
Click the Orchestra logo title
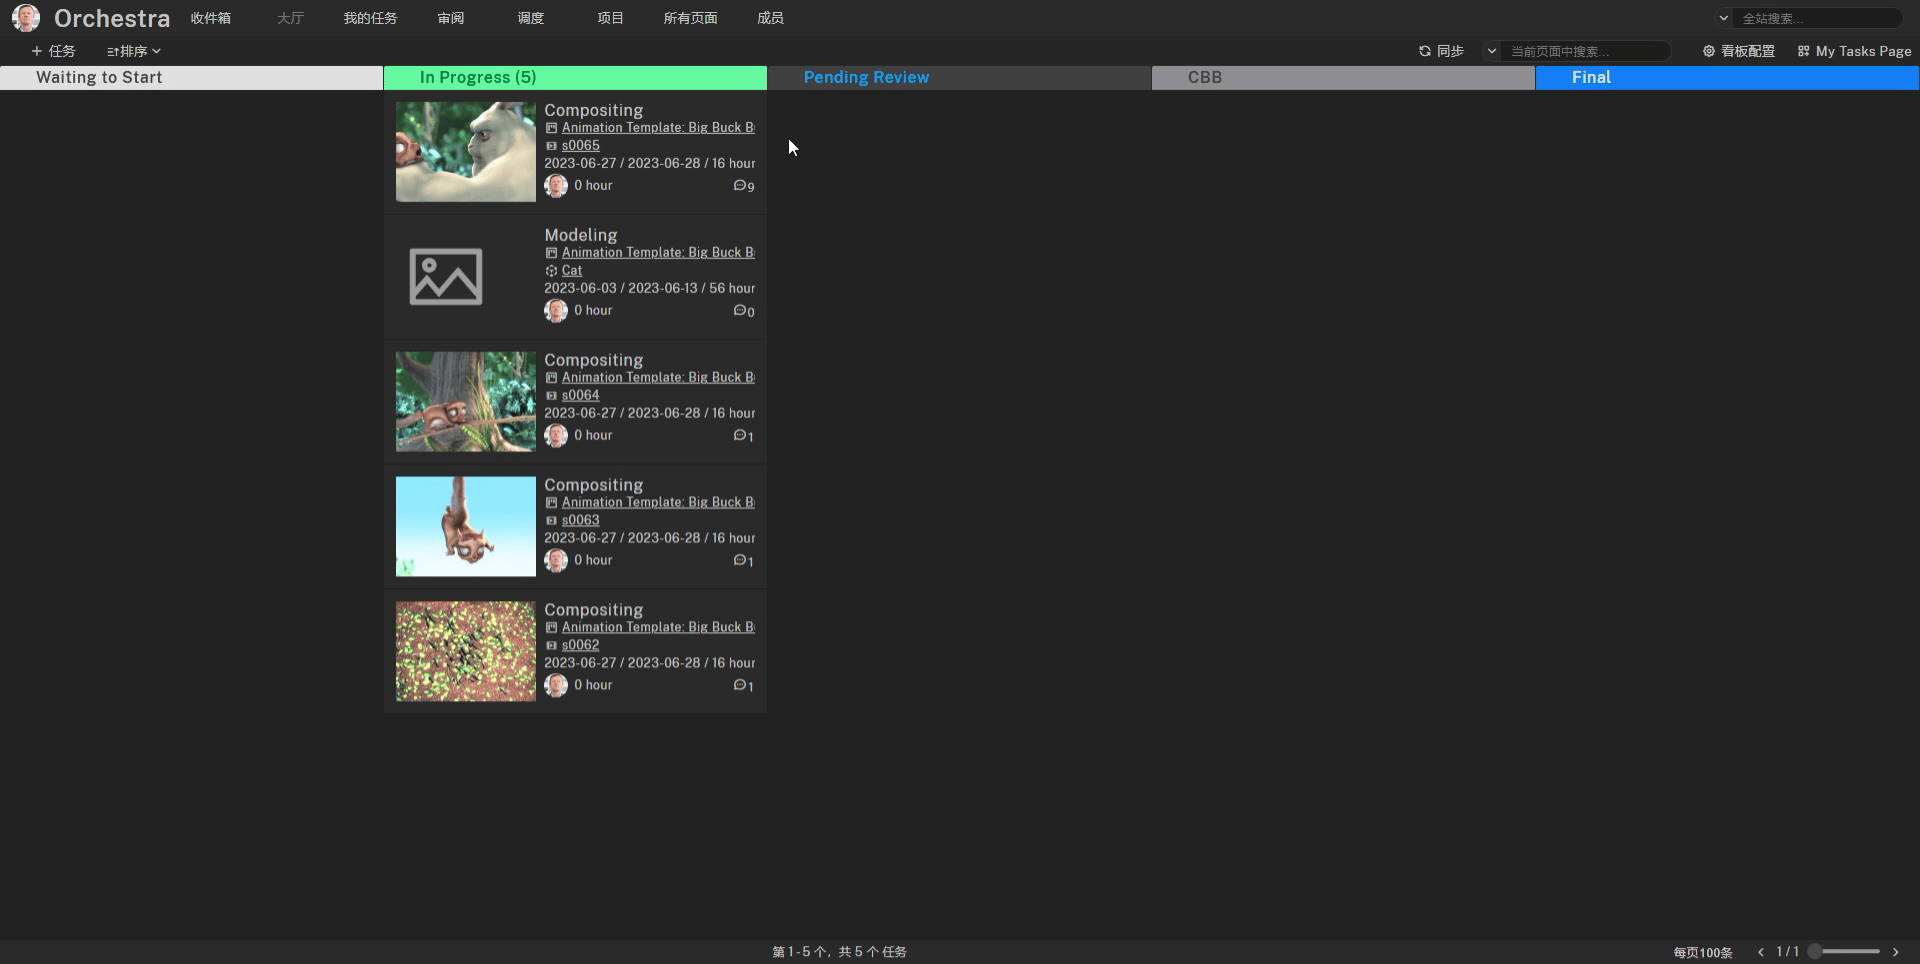[x=112, y=18]
